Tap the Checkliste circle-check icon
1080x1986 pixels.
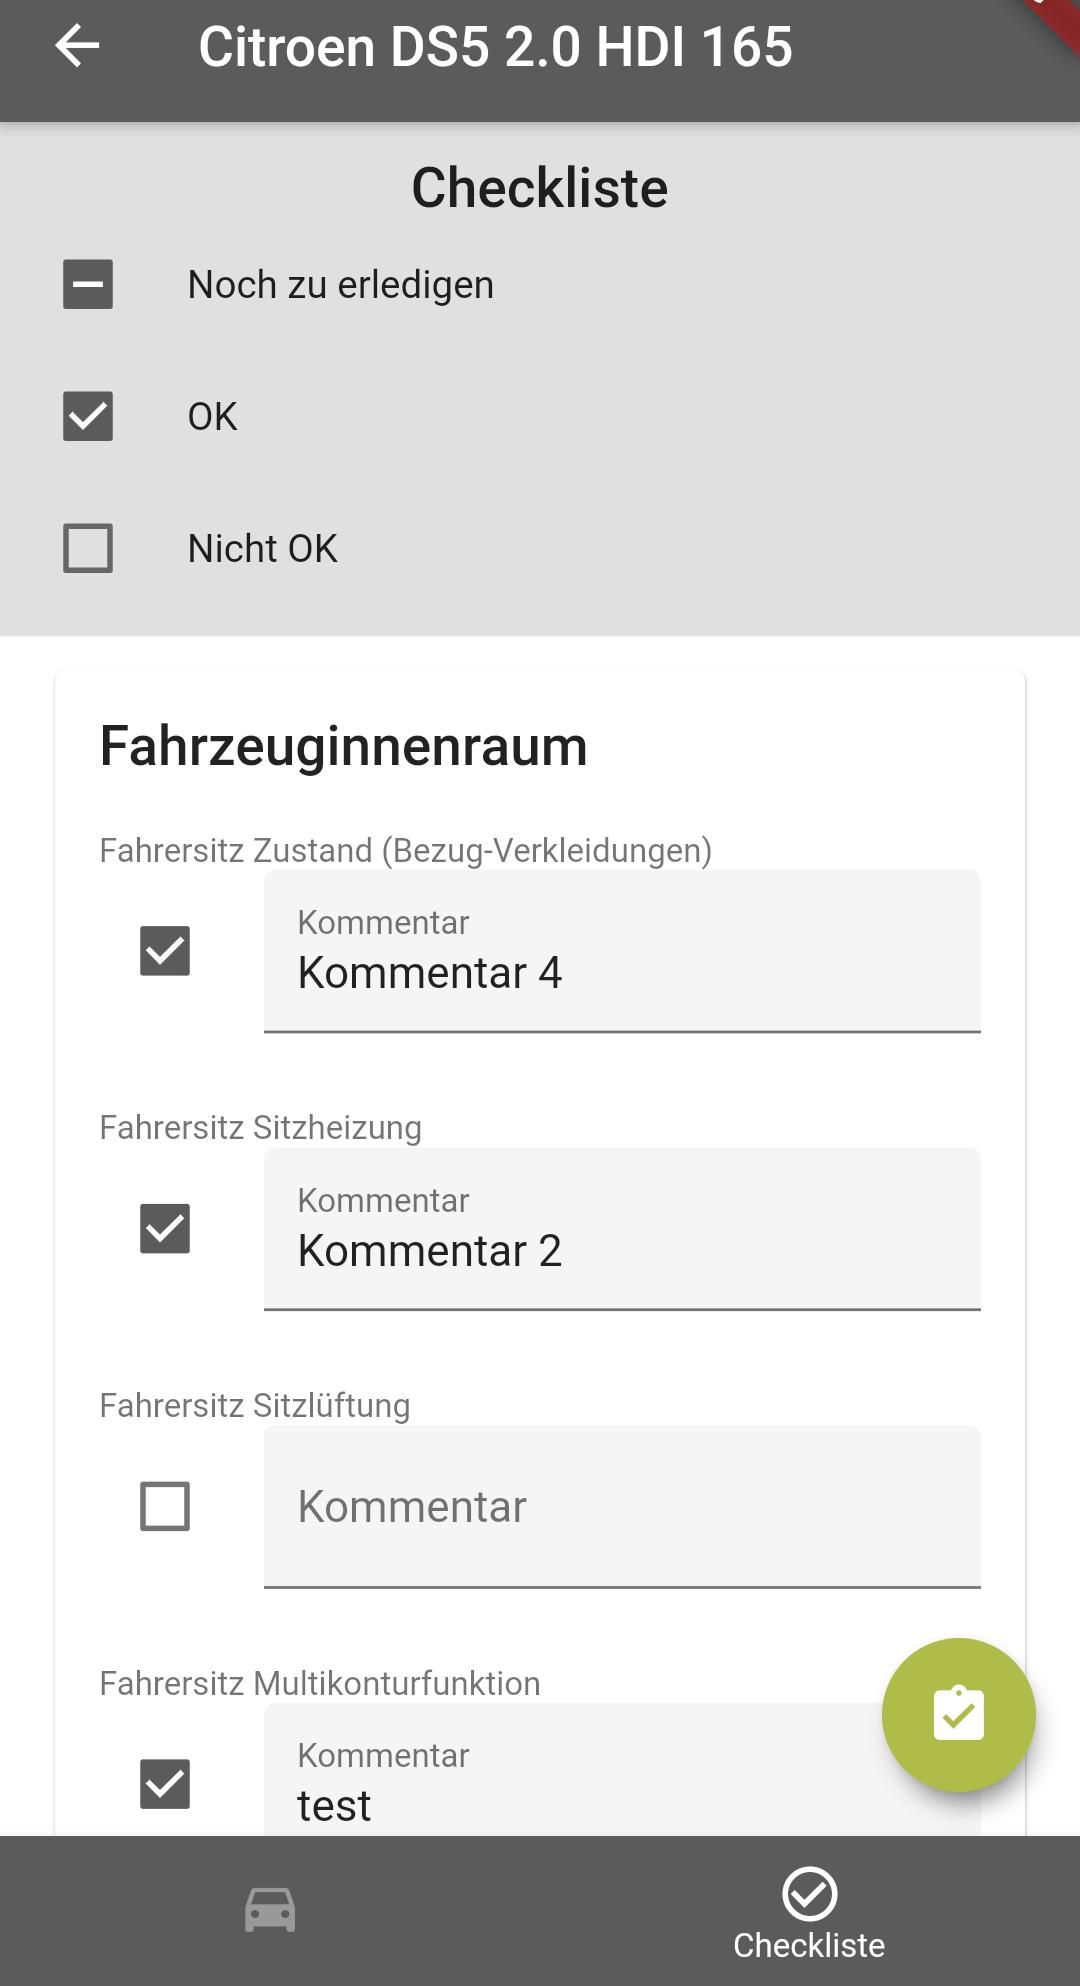809,1893
